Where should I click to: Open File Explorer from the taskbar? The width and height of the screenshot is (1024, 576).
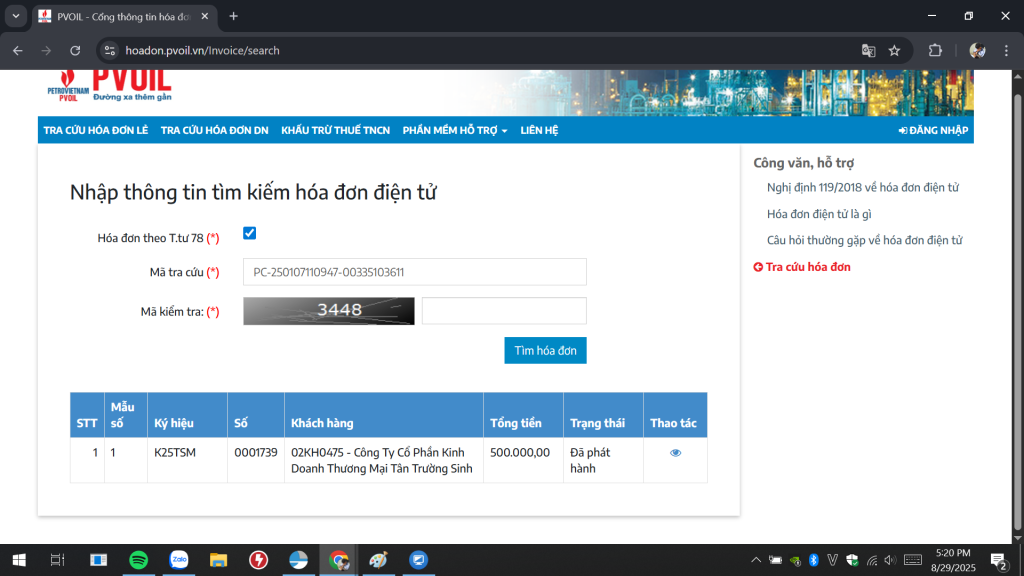(218, 560)
